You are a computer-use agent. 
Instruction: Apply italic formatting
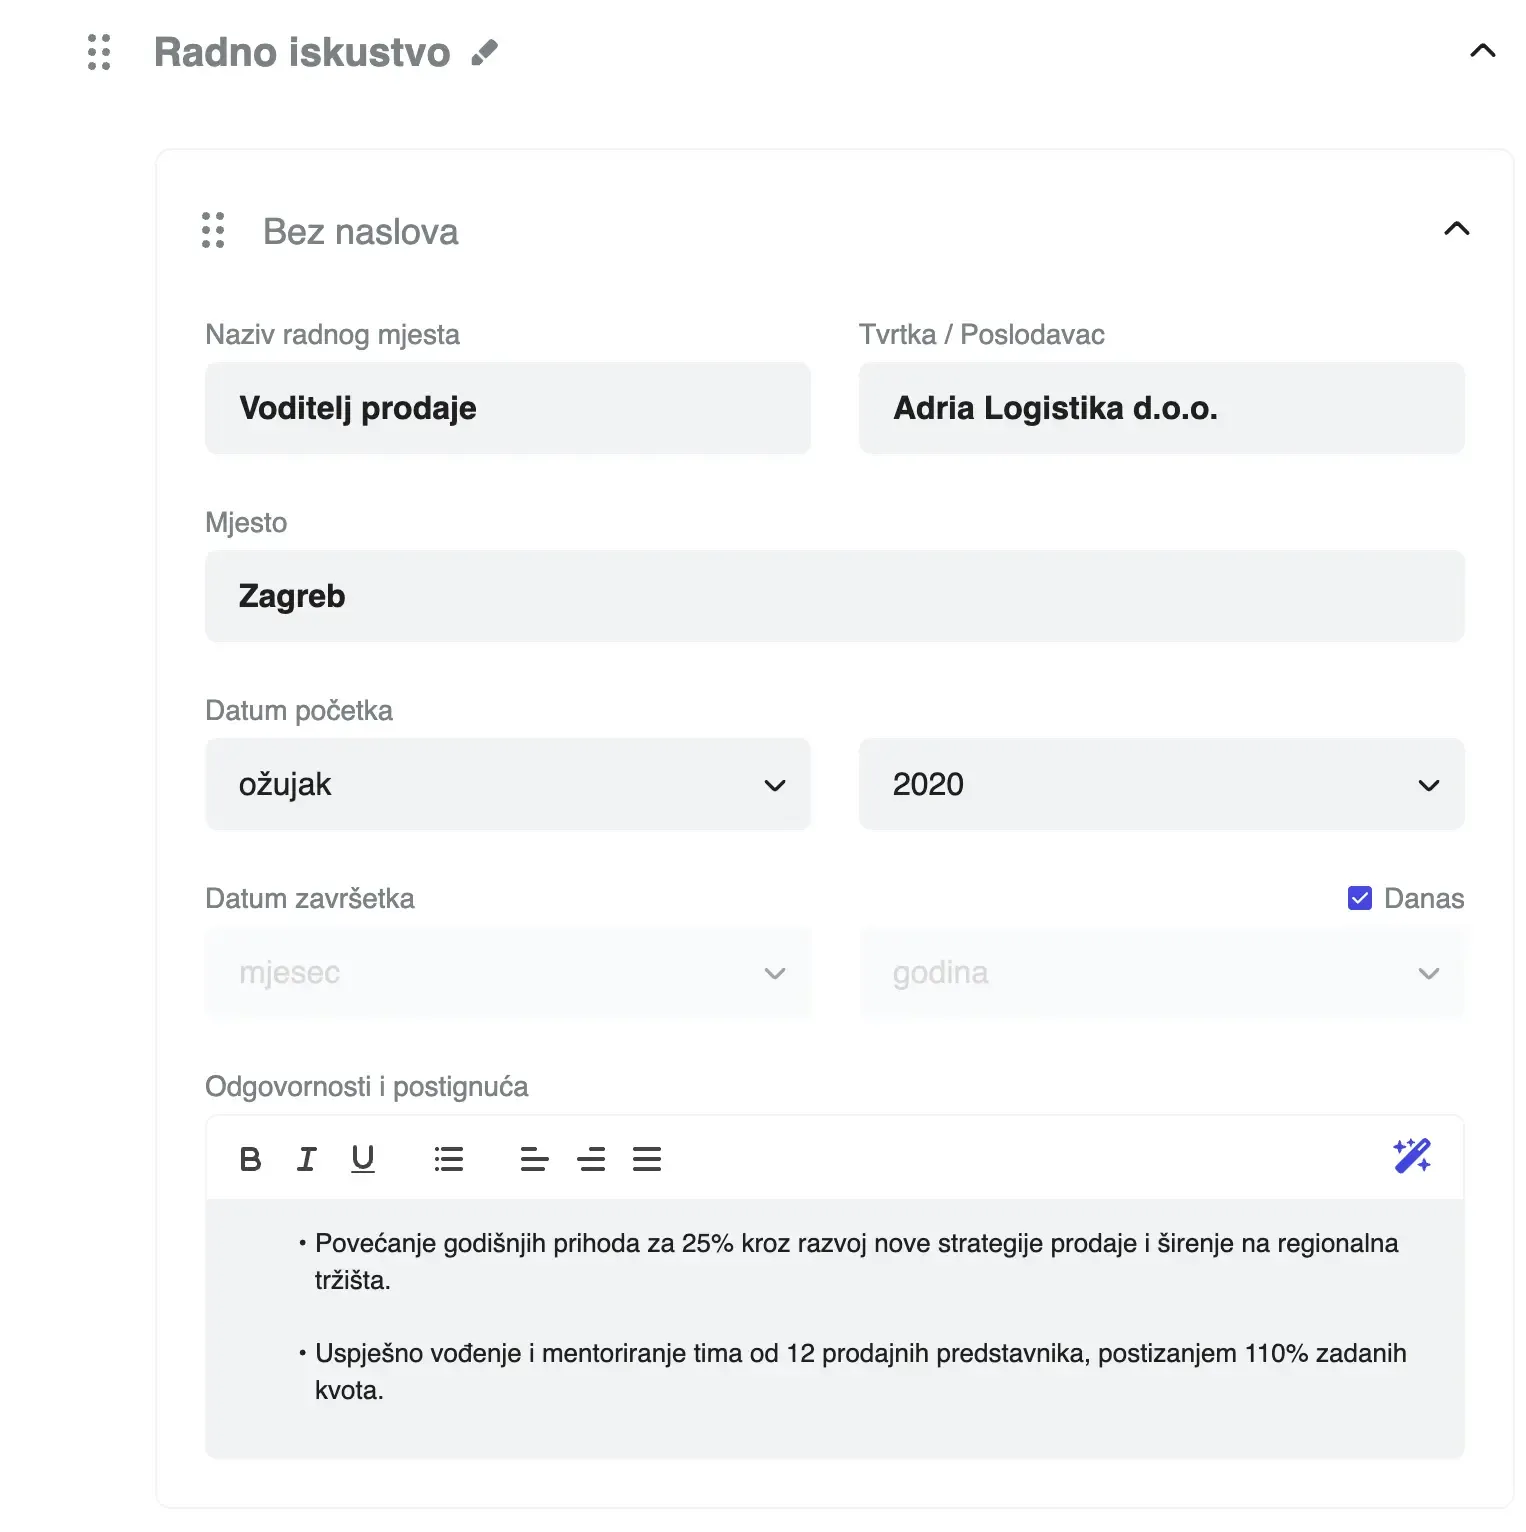click(306, 1158)
